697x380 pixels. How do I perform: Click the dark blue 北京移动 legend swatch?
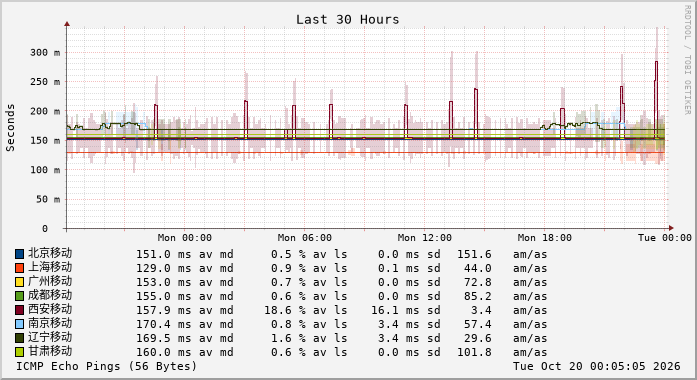20,254
